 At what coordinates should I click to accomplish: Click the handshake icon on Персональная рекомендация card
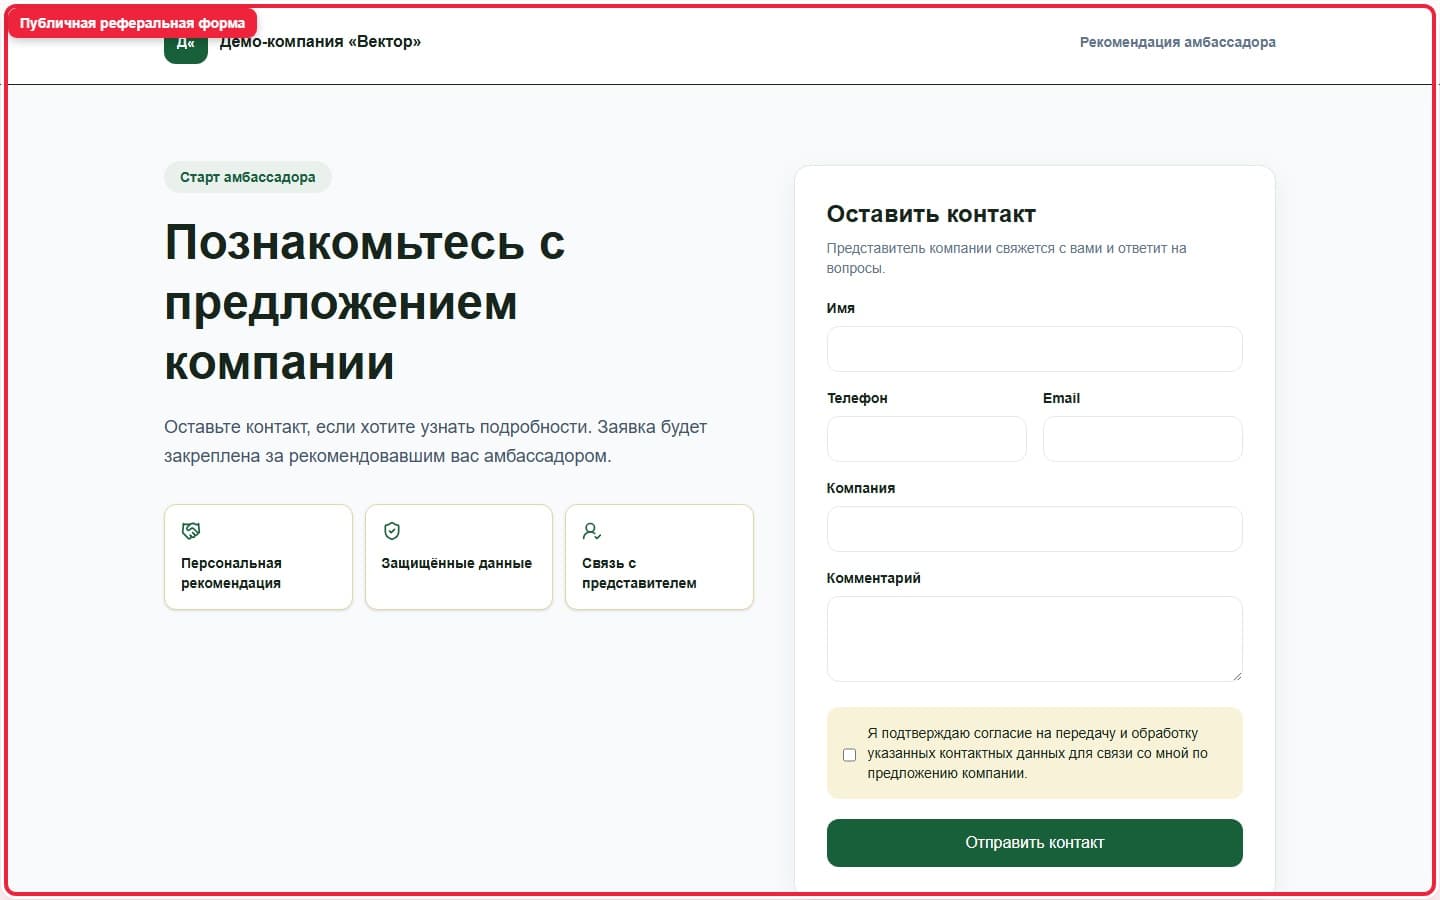(191, 531)
